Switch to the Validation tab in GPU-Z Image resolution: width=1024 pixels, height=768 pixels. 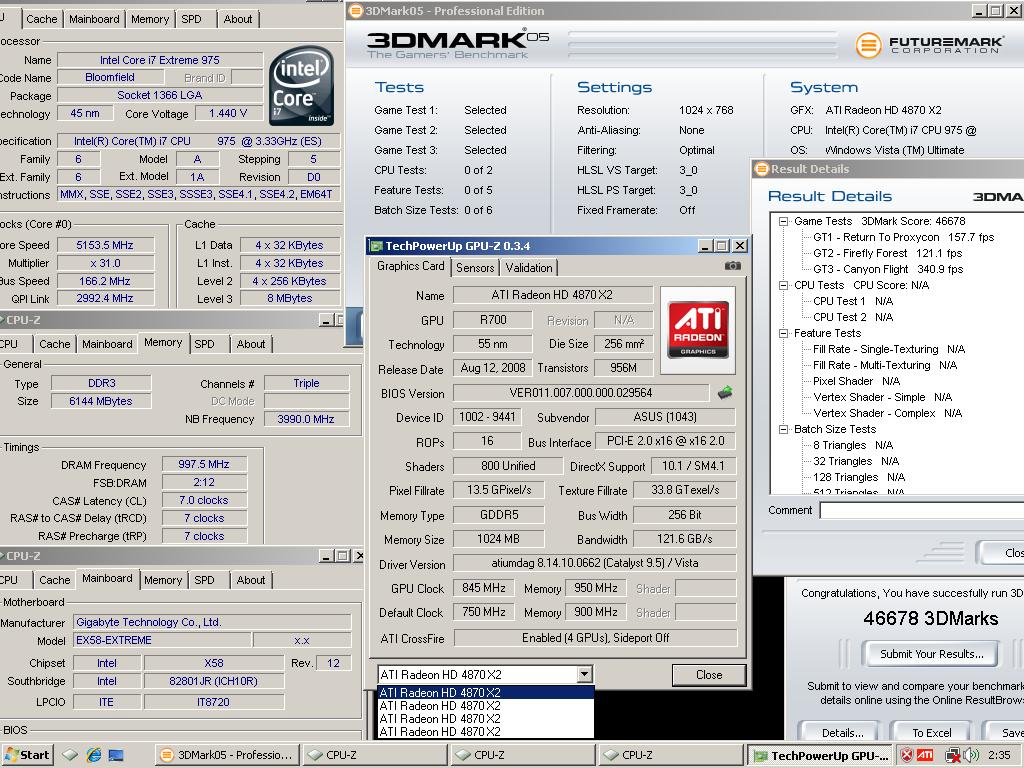pyautogui.click(x=529, y=268)
